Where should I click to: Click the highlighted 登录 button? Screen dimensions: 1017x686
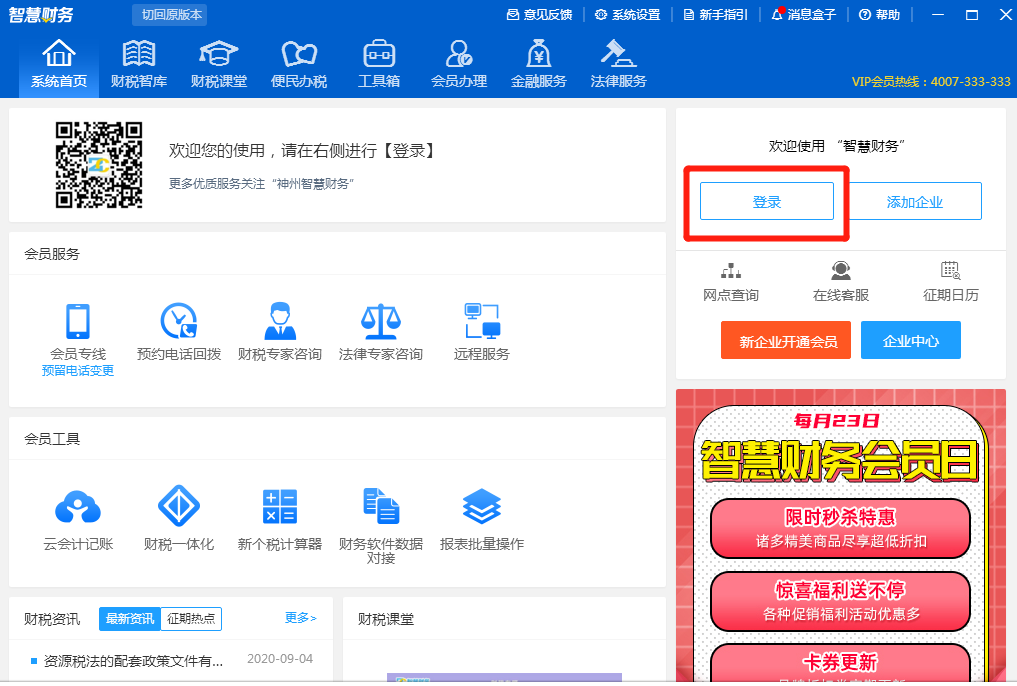tap(766, 201)
